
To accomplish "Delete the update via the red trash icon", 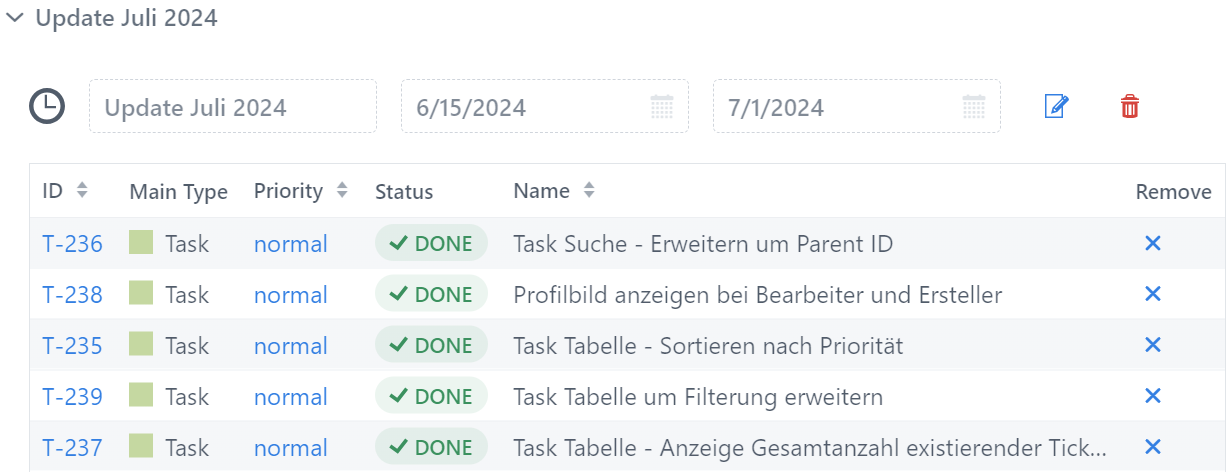I will pyautogui.click(x=1129, y=106).
